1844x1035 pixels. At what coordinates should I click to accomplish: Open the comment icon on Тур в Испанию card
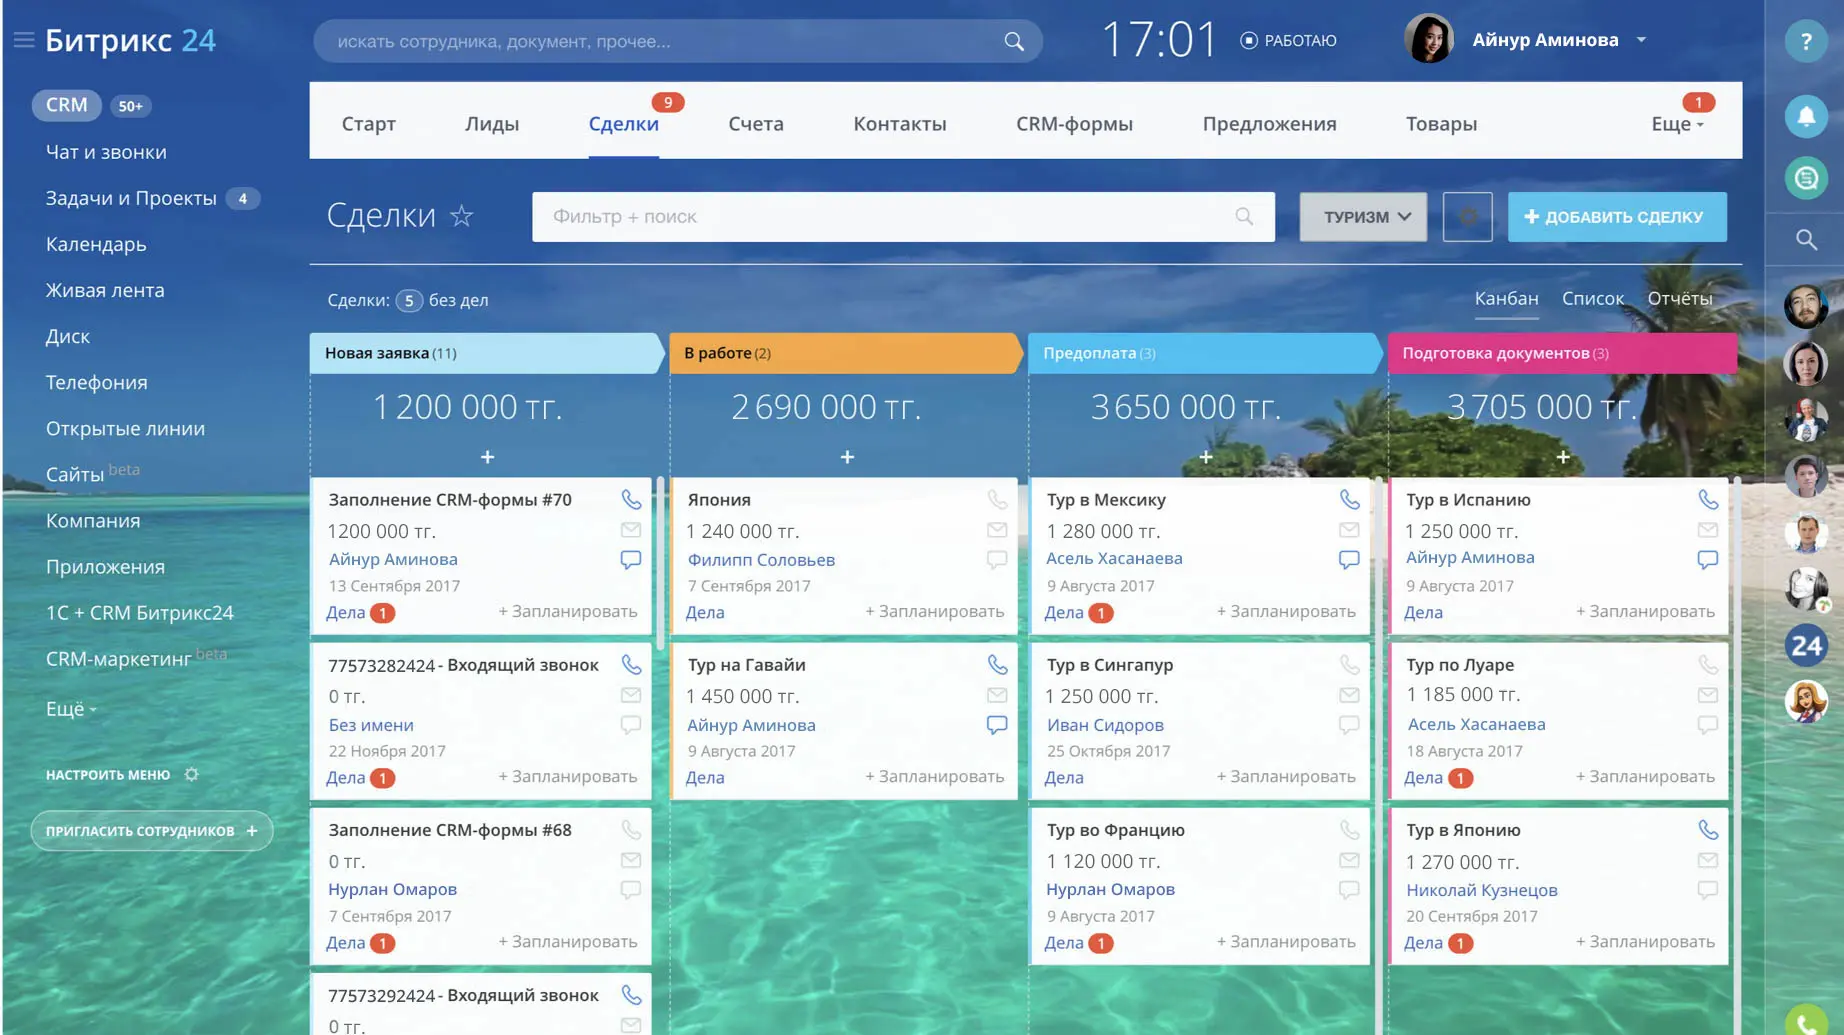(x=1707, y=558)
